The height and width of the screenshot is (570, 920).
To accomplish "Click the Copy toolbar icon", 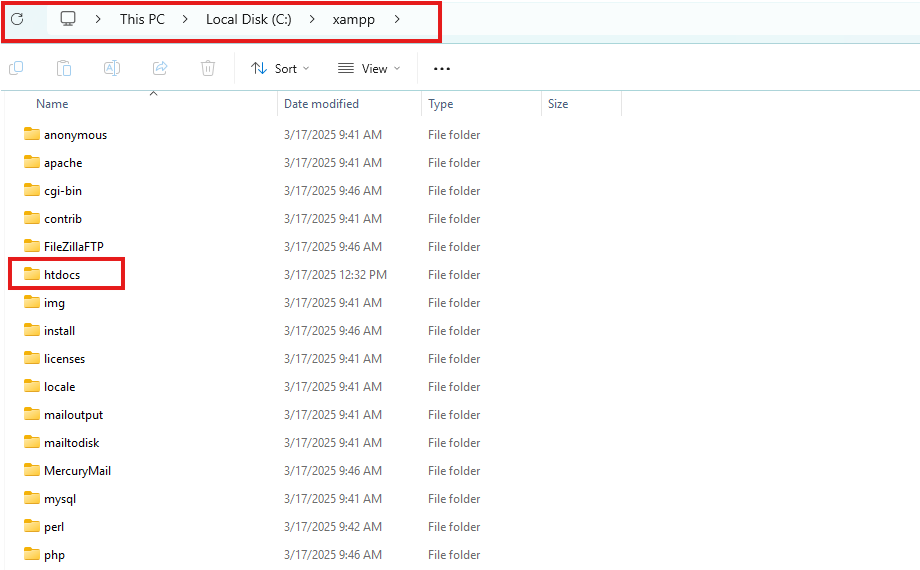I will 16,68.
